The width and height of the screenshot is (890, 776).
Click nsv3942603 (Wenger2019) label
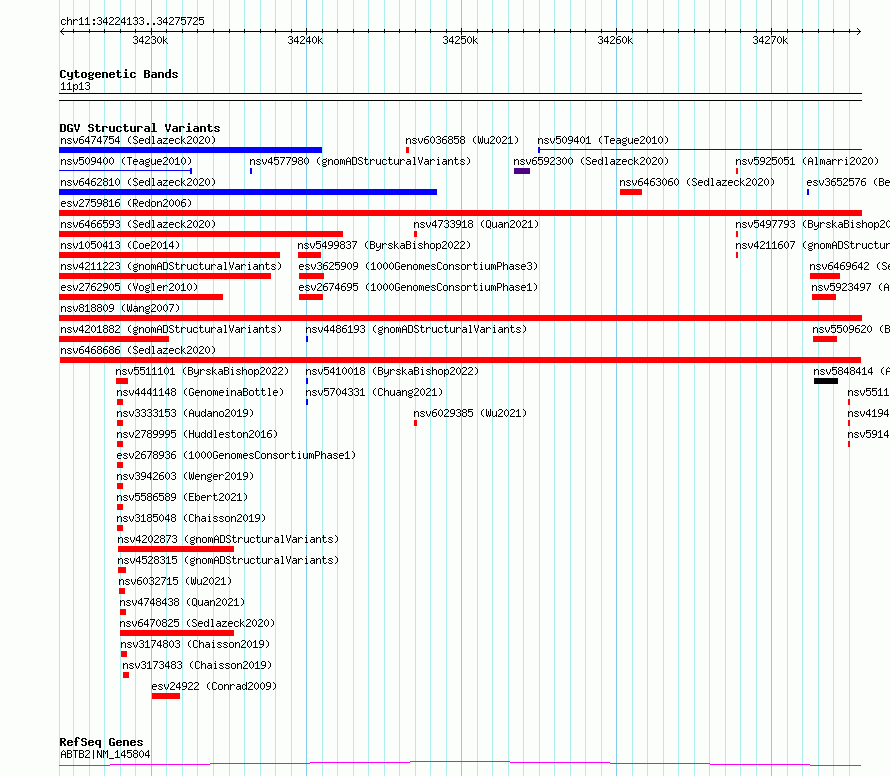point(185,476)
